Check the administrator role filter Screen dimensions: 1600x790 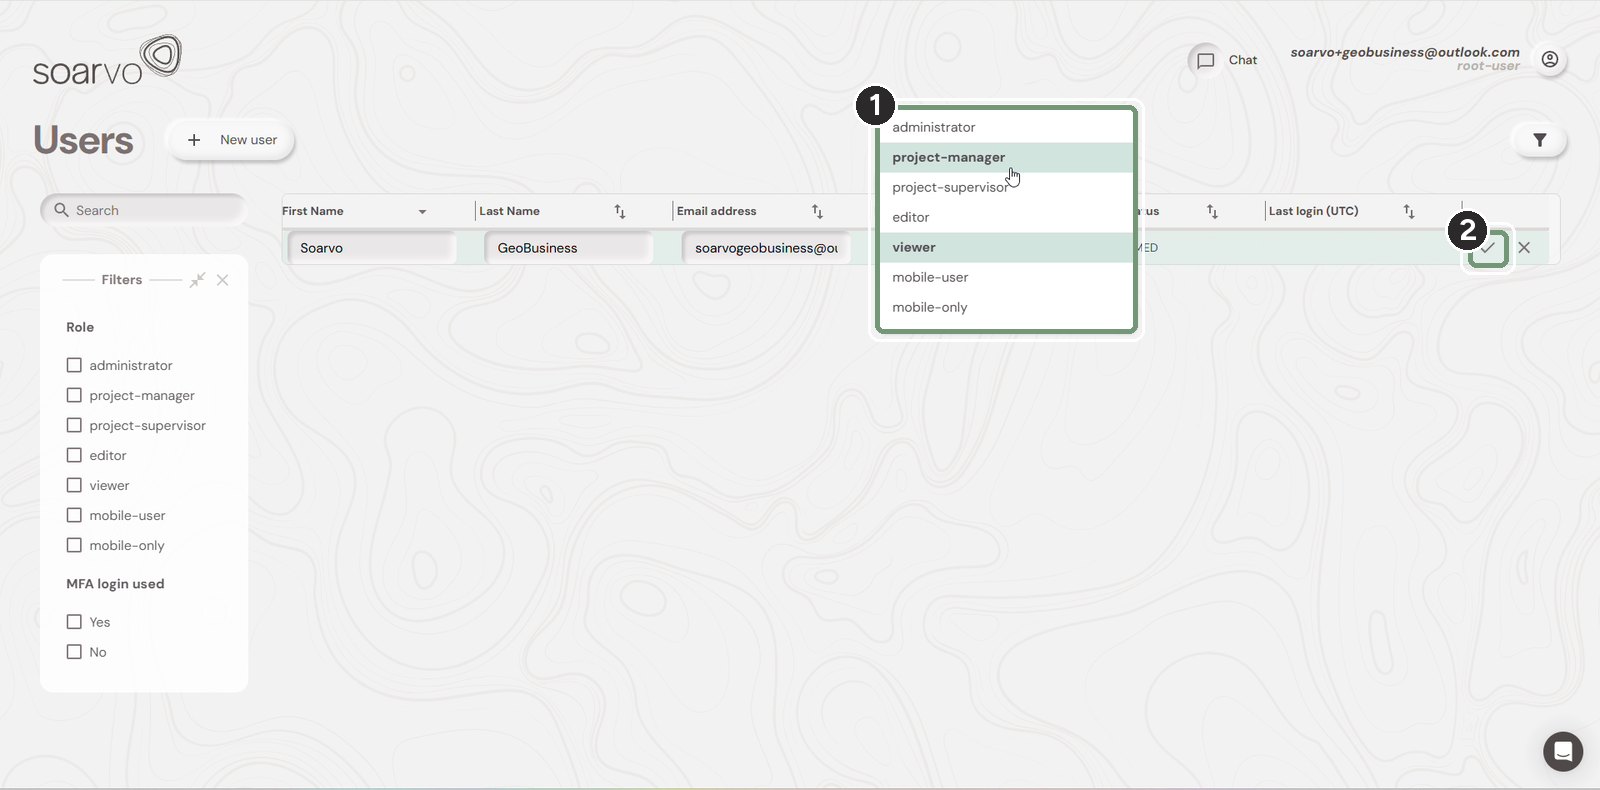74,365
